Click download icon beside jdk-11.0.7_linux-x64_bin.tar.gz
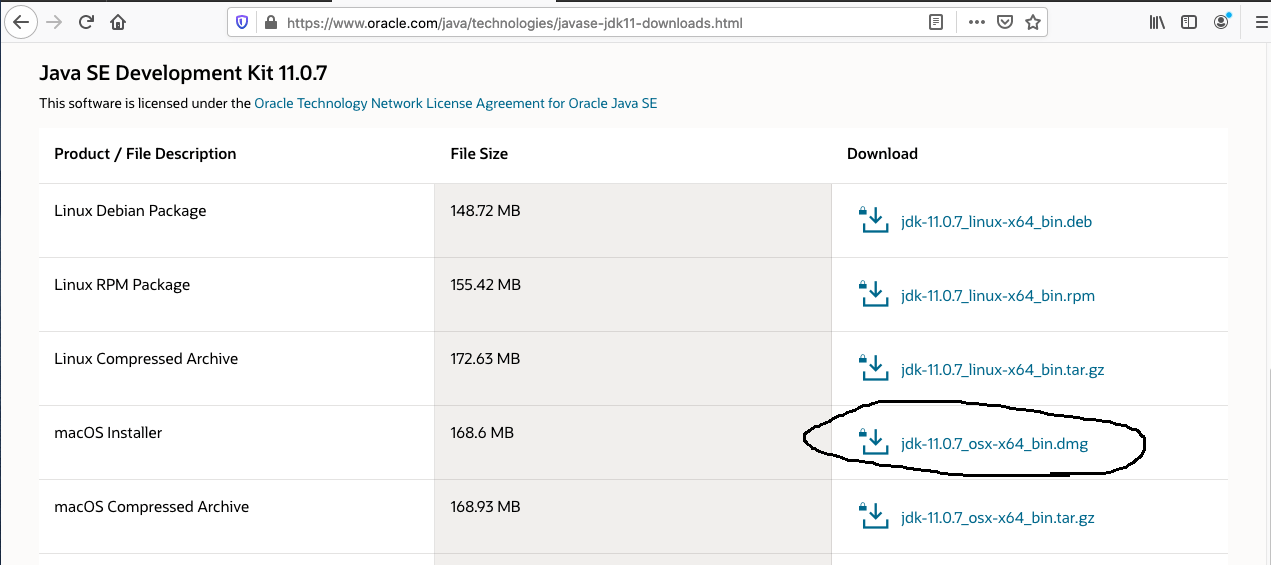The height and width of the screenshot is (565, 1271). point(874,368)
